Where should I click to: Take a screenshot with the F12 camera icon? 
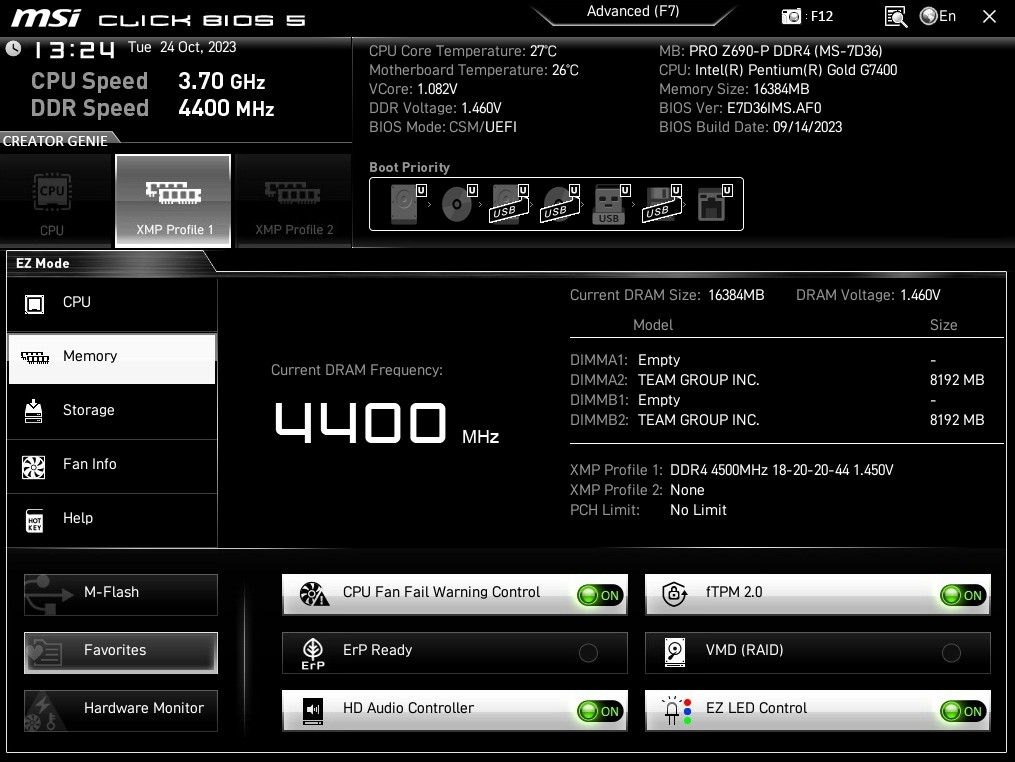coord(791,16)
